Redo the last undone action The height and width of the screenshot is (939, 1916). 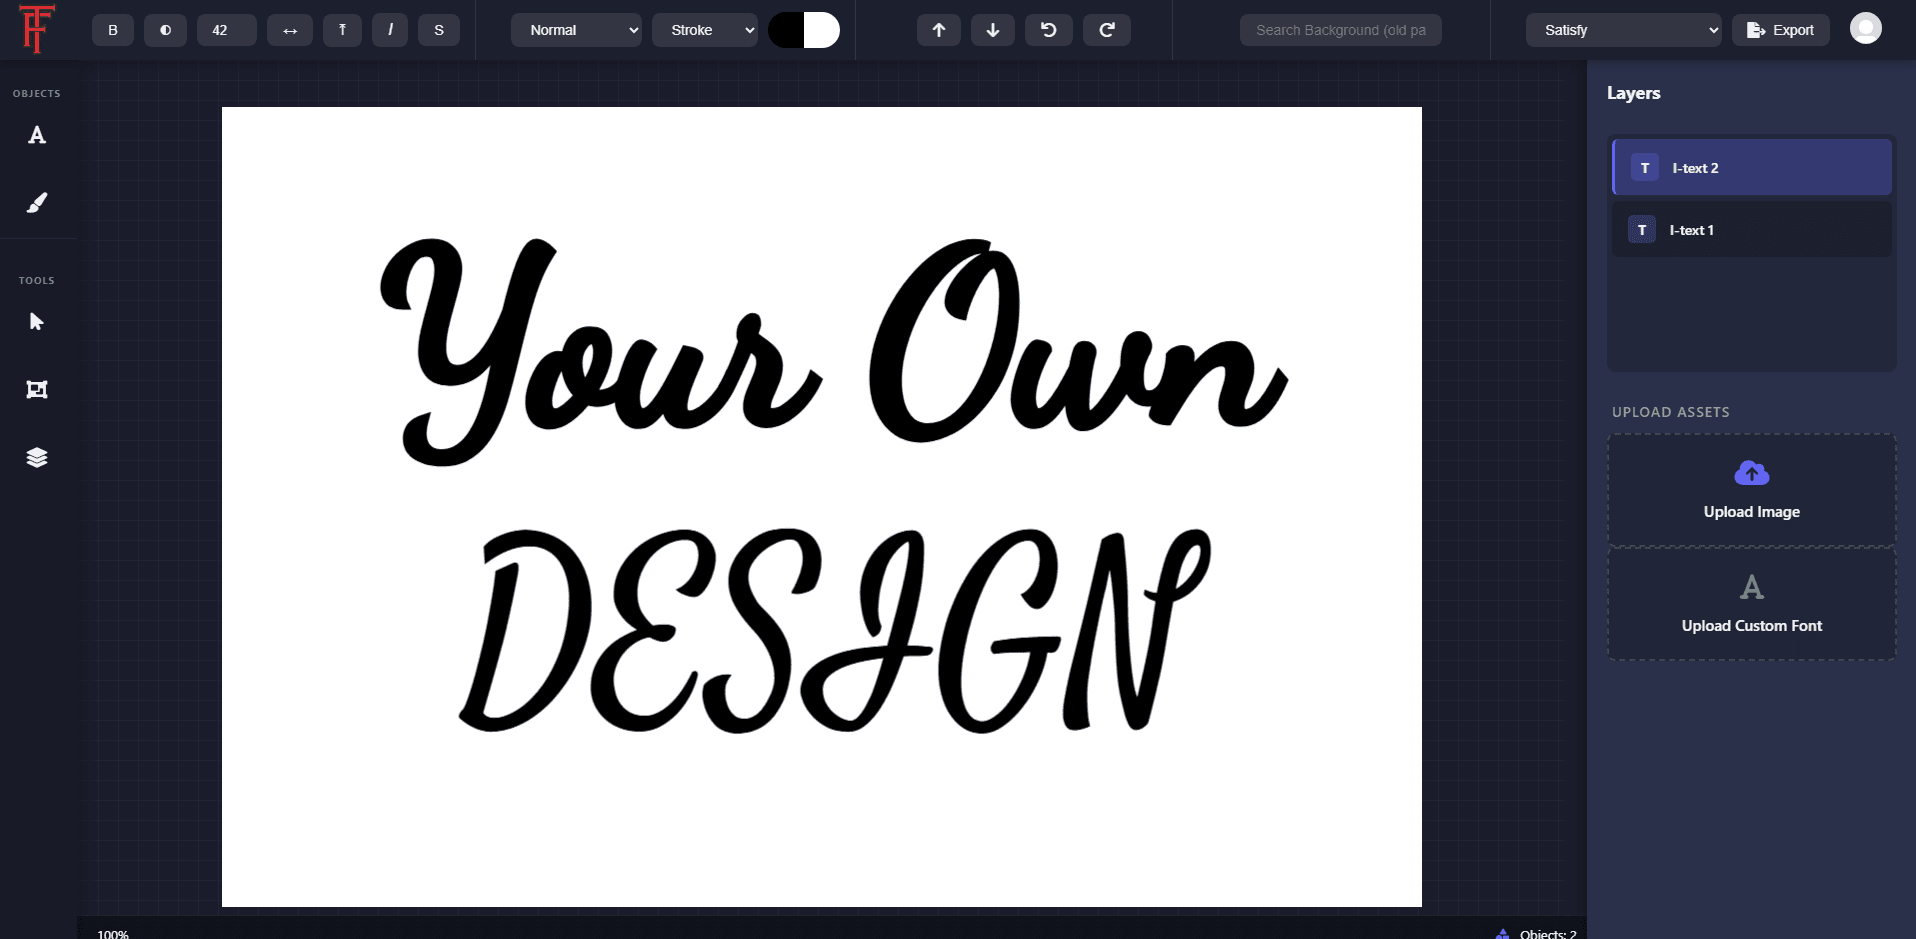click(1107, 30)
